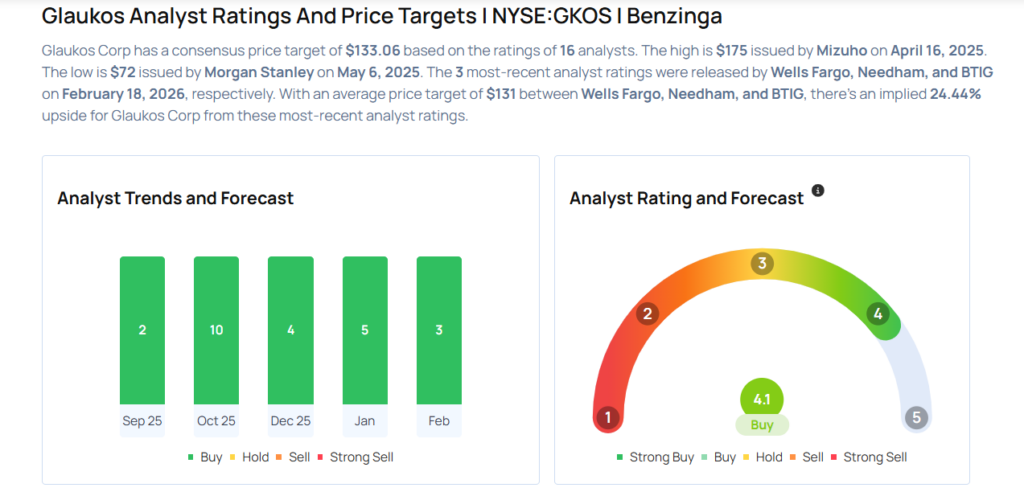Screen dimensions: 1024x496
Task: Toggle Strong Buy legend under the rating gauge
Action: (655, 457)
